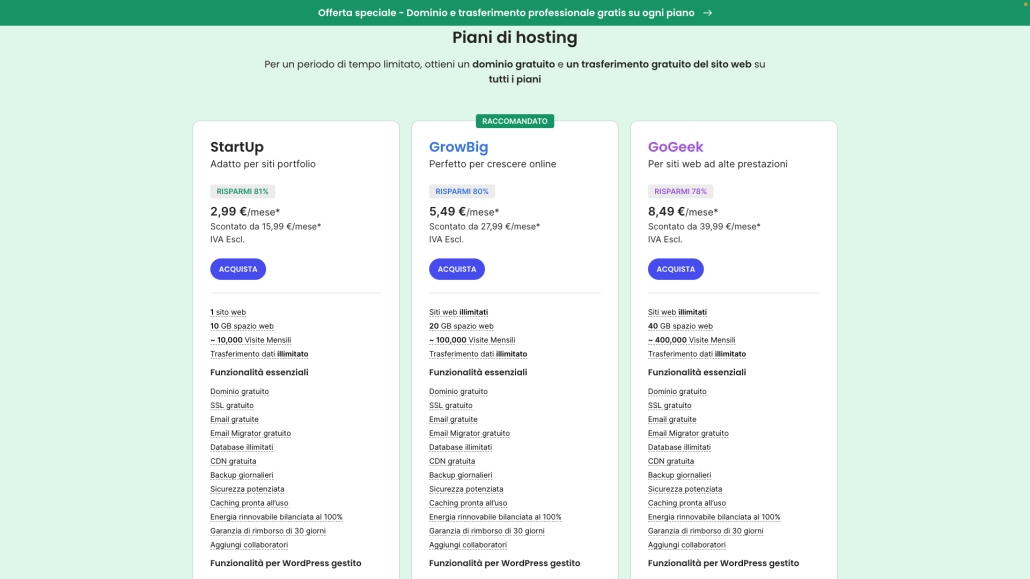
Task: Open Caching pronta all'uso under StartUp
Action: click(x=247, y=503)
